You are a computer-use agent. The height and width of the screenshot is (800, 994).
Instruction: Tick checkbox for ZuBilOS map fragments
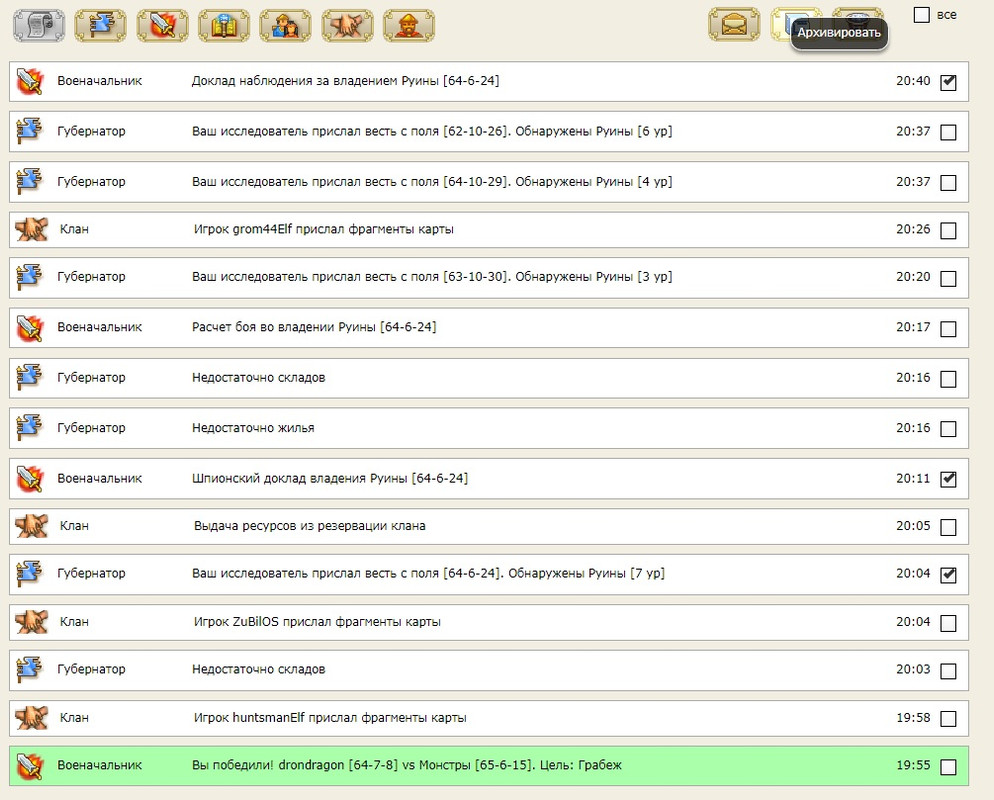pos(948,624)
